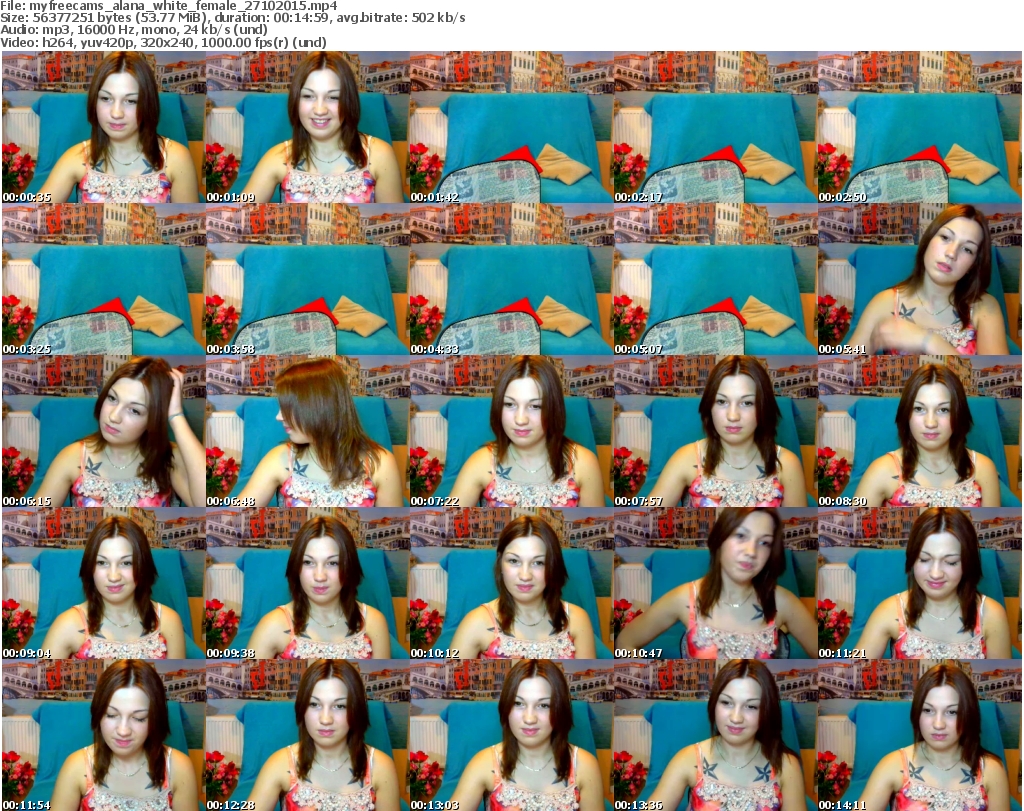Screen dimensions: 1024x811
Task: Click the thumbnail marked 00:04:33
Action: 511,279
